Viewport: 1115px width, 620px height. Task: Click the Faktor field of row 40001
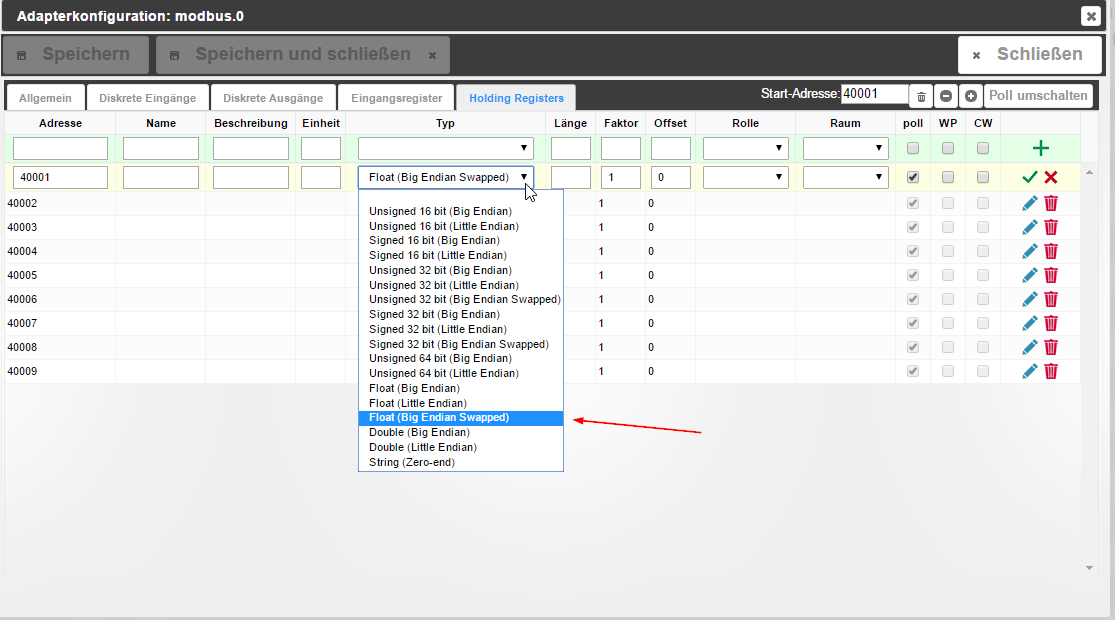point(621,177)
